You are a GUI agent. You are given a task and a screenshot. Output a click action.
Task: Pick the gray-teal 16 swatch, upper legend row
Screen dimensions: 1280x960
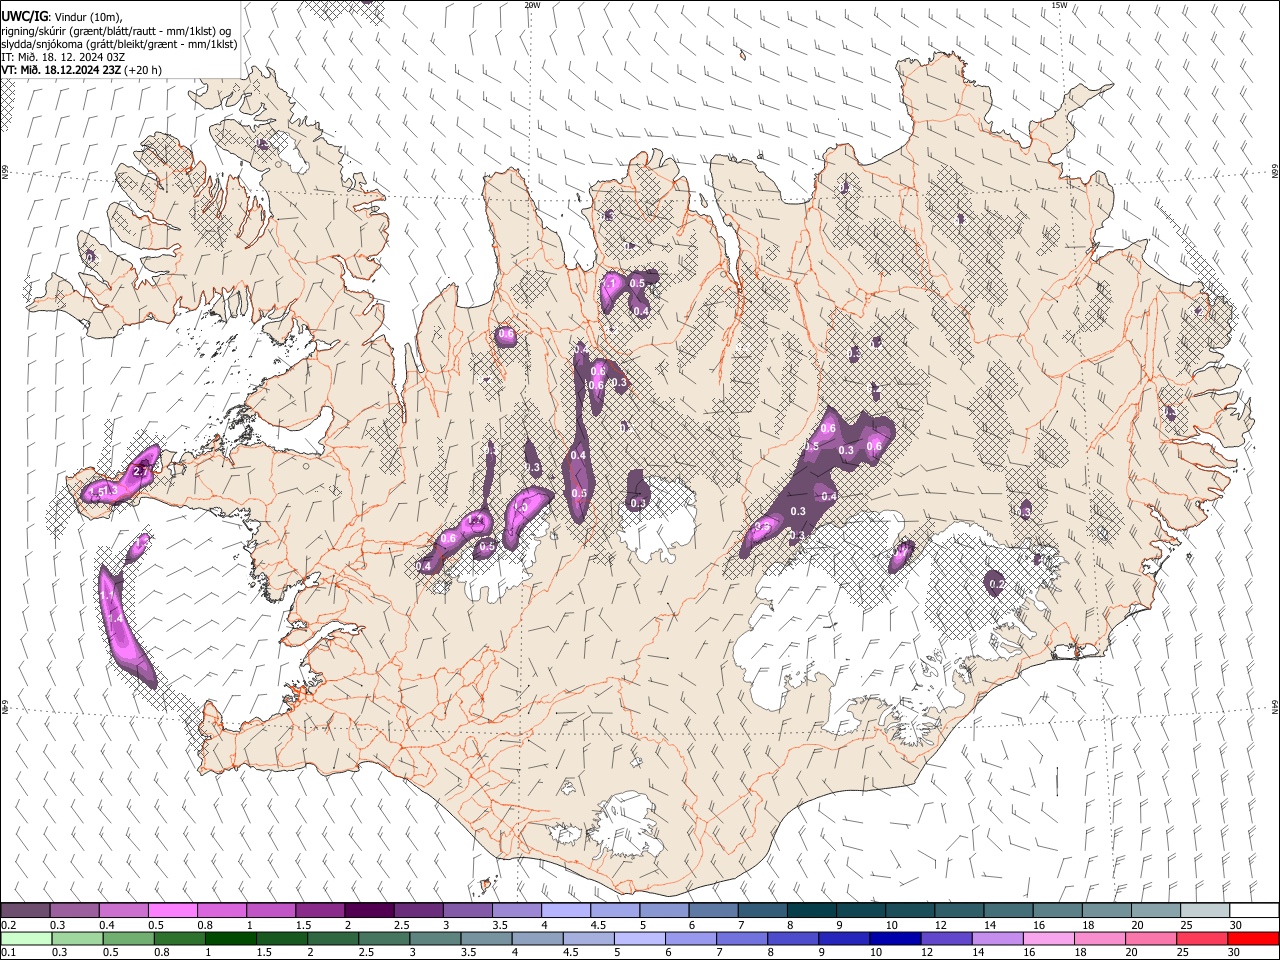click(x=1058, y=911)
